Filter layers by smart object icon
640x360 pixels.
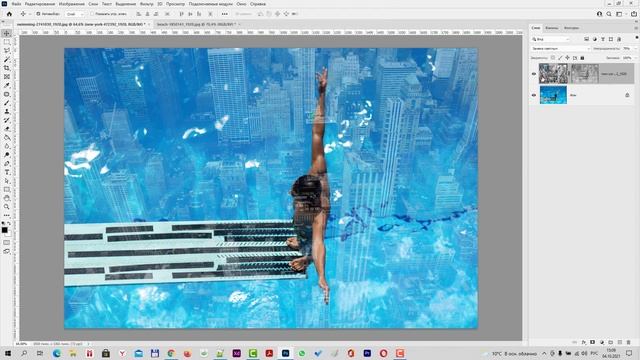pos(619,39)
